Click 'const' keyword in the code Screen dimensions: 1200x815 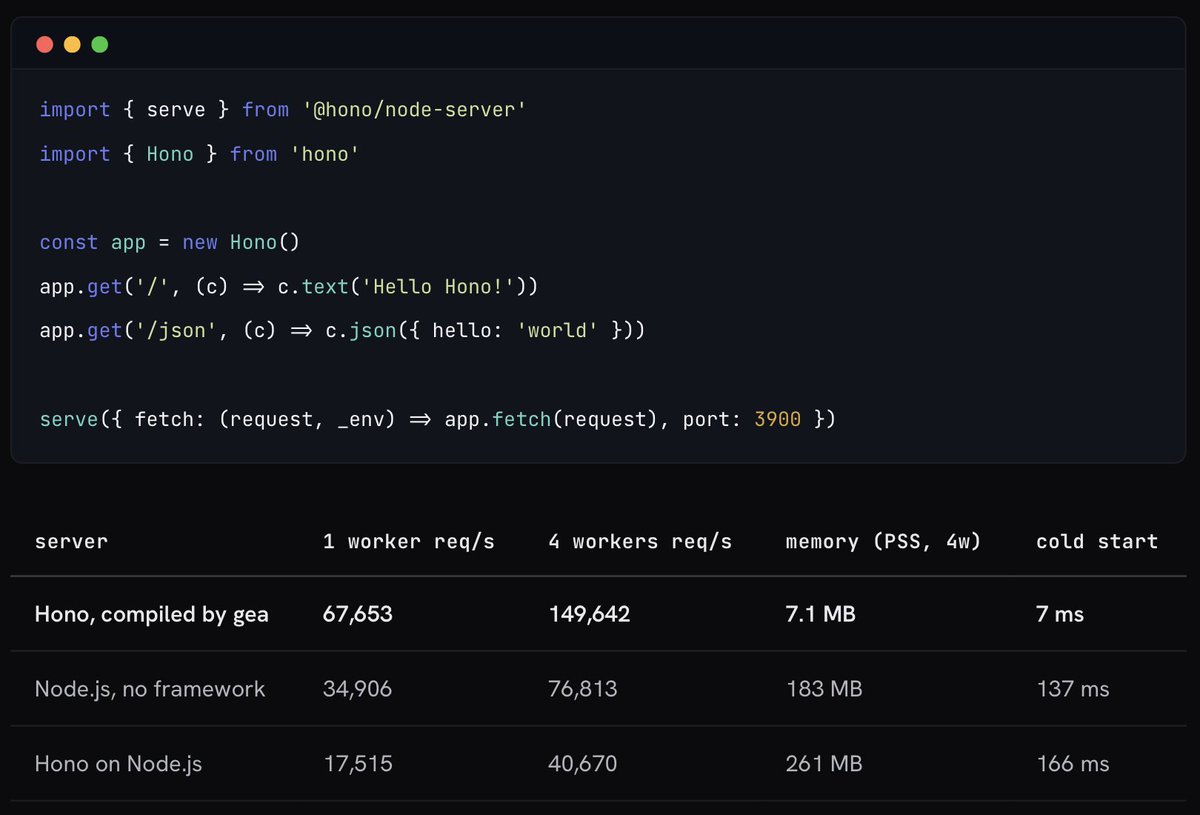tap(69, 243)
